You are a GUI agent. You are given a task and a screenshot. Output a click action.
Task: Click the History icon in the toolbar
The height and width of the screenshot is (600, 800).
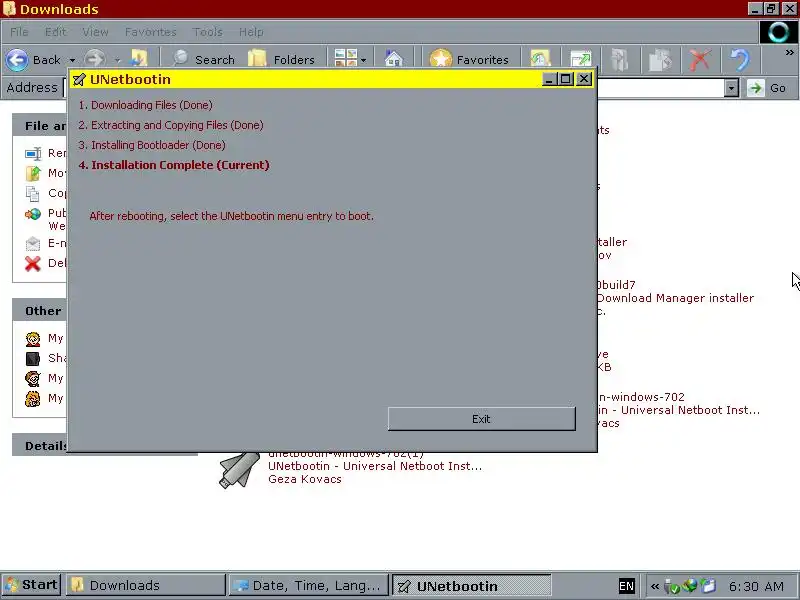[540, 59]
